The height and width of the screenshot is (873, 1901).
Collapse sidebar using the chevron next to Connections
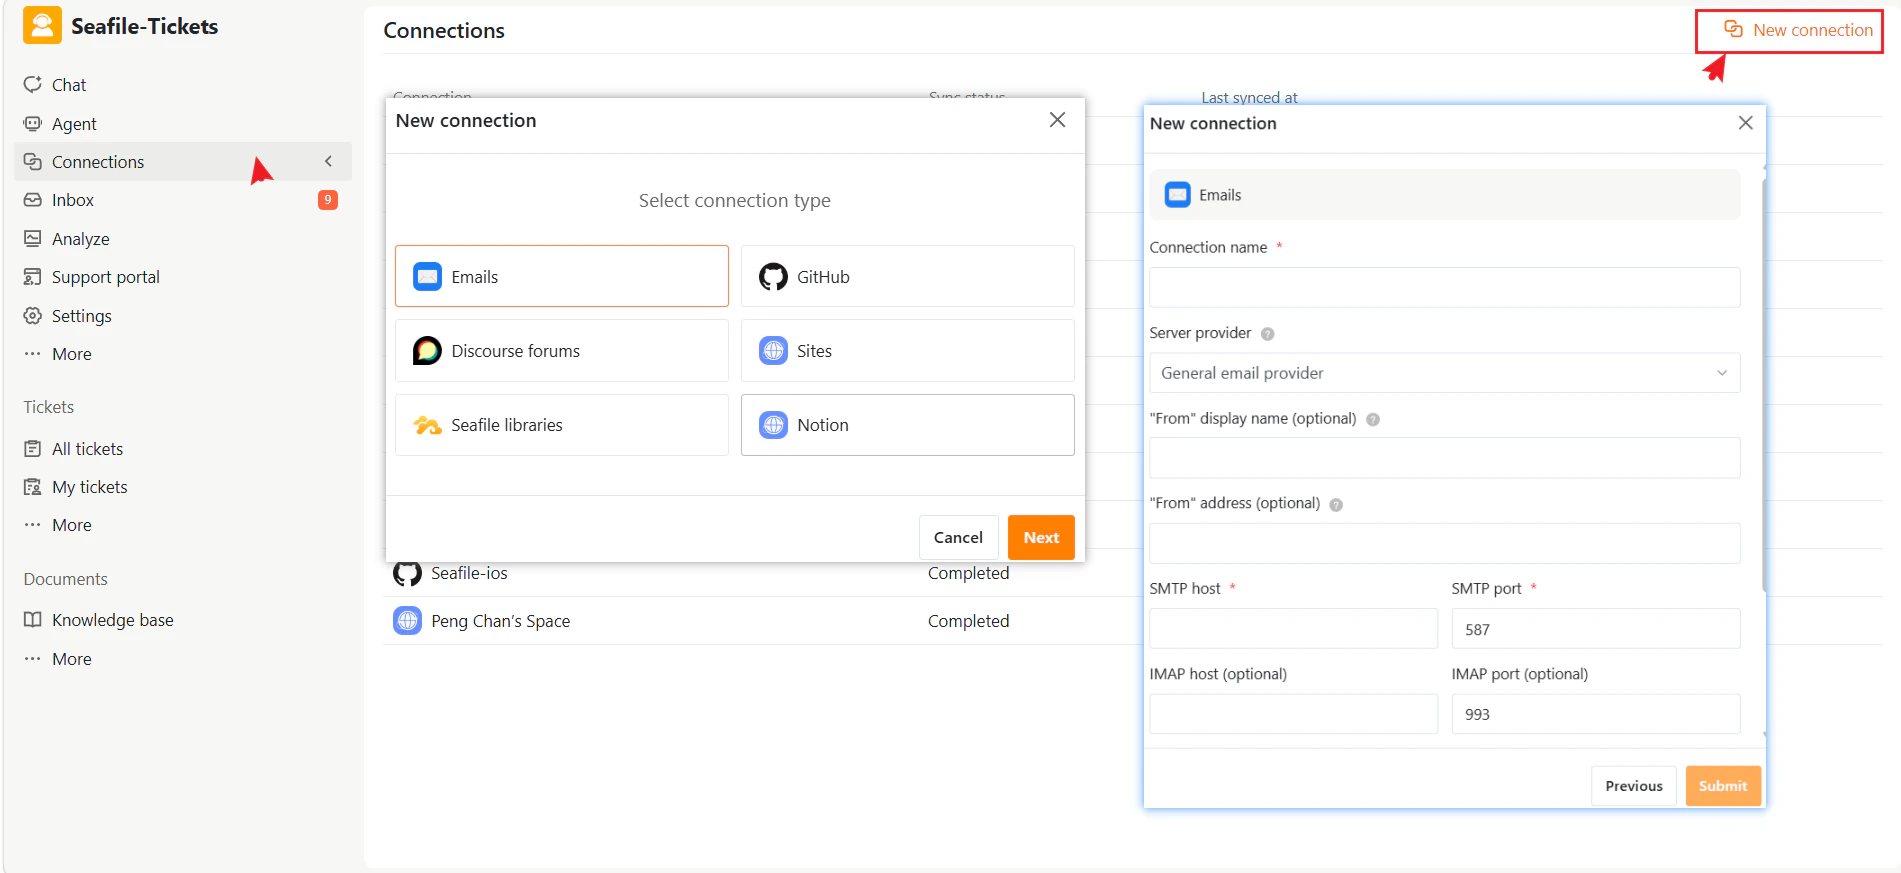[328, 161]
